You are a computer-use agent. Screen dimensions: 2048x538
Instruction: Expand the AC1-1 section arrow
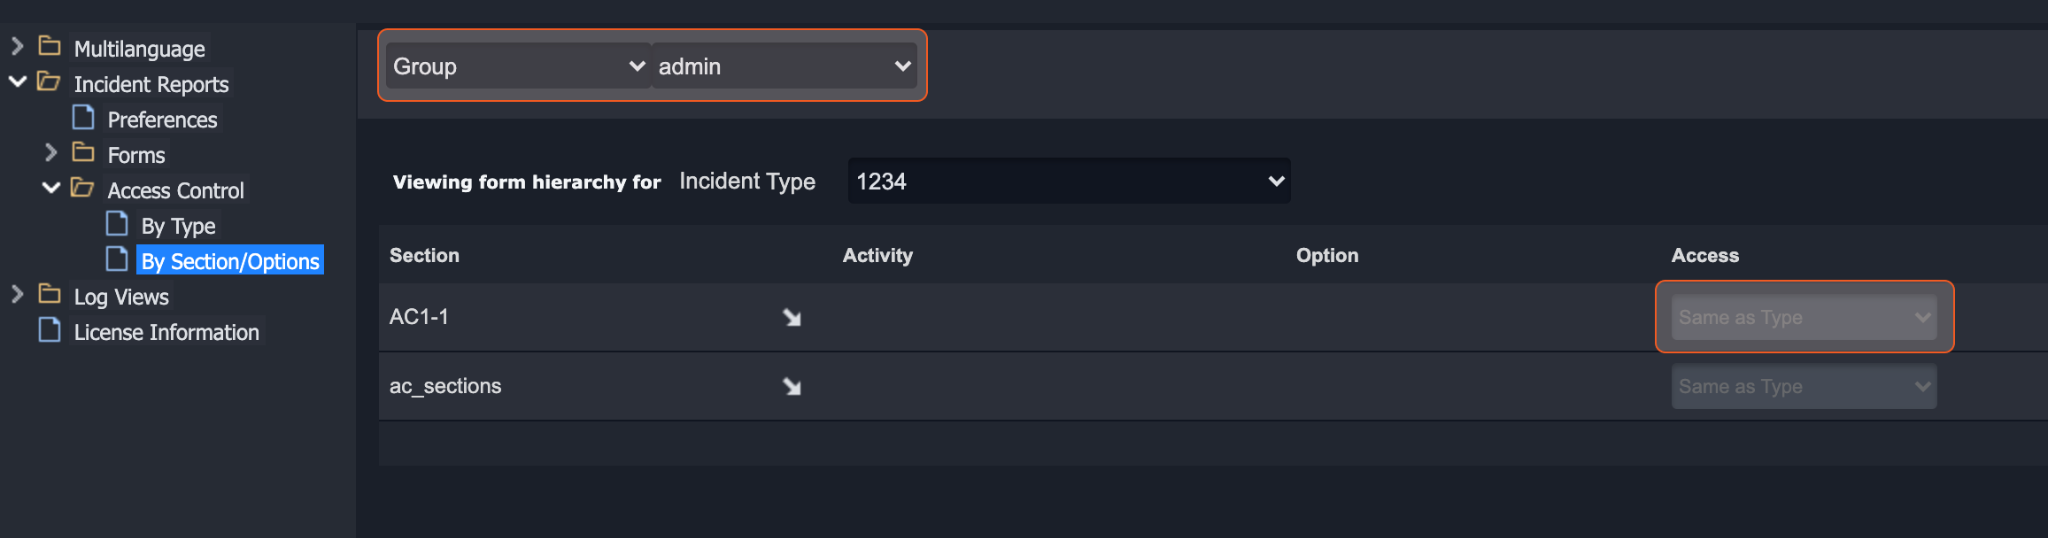coord(792,318)
